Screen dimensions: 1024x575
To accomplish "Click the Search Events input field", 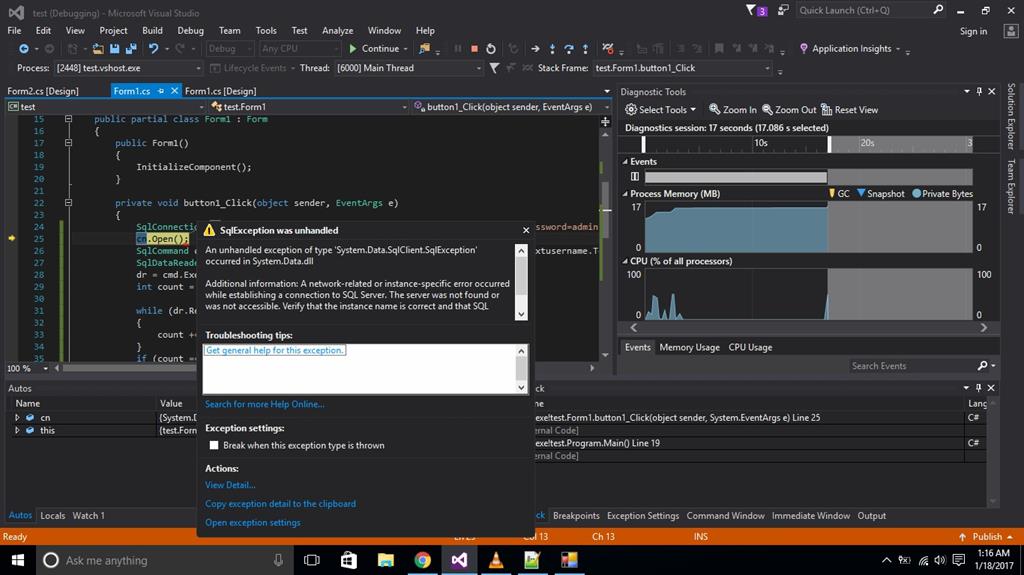I will [912, 366].
